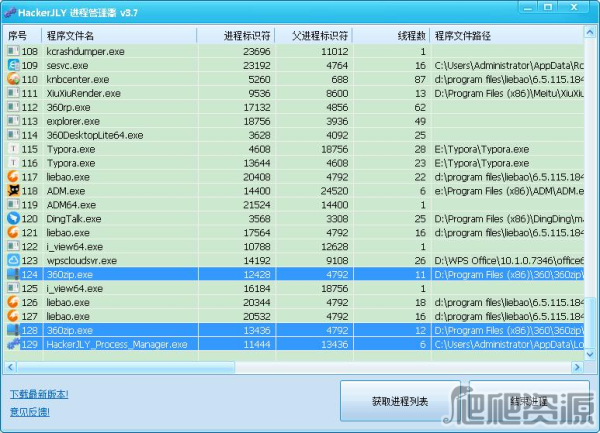Select knbcenter.exe process name
Screen dimensions: 600x433
(x=78, y=79)
